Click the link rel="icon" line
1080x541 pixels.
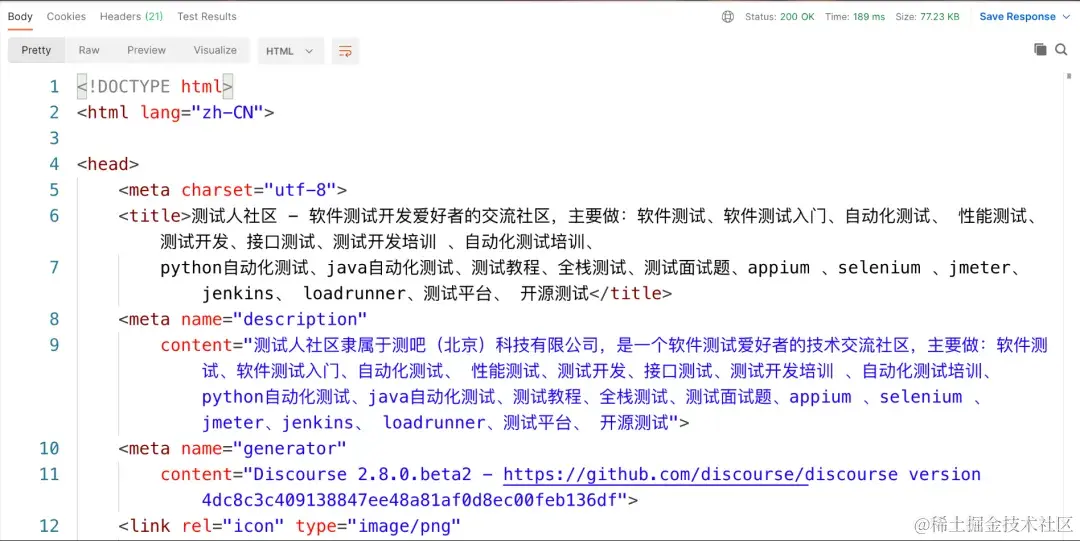click(289, 527)
